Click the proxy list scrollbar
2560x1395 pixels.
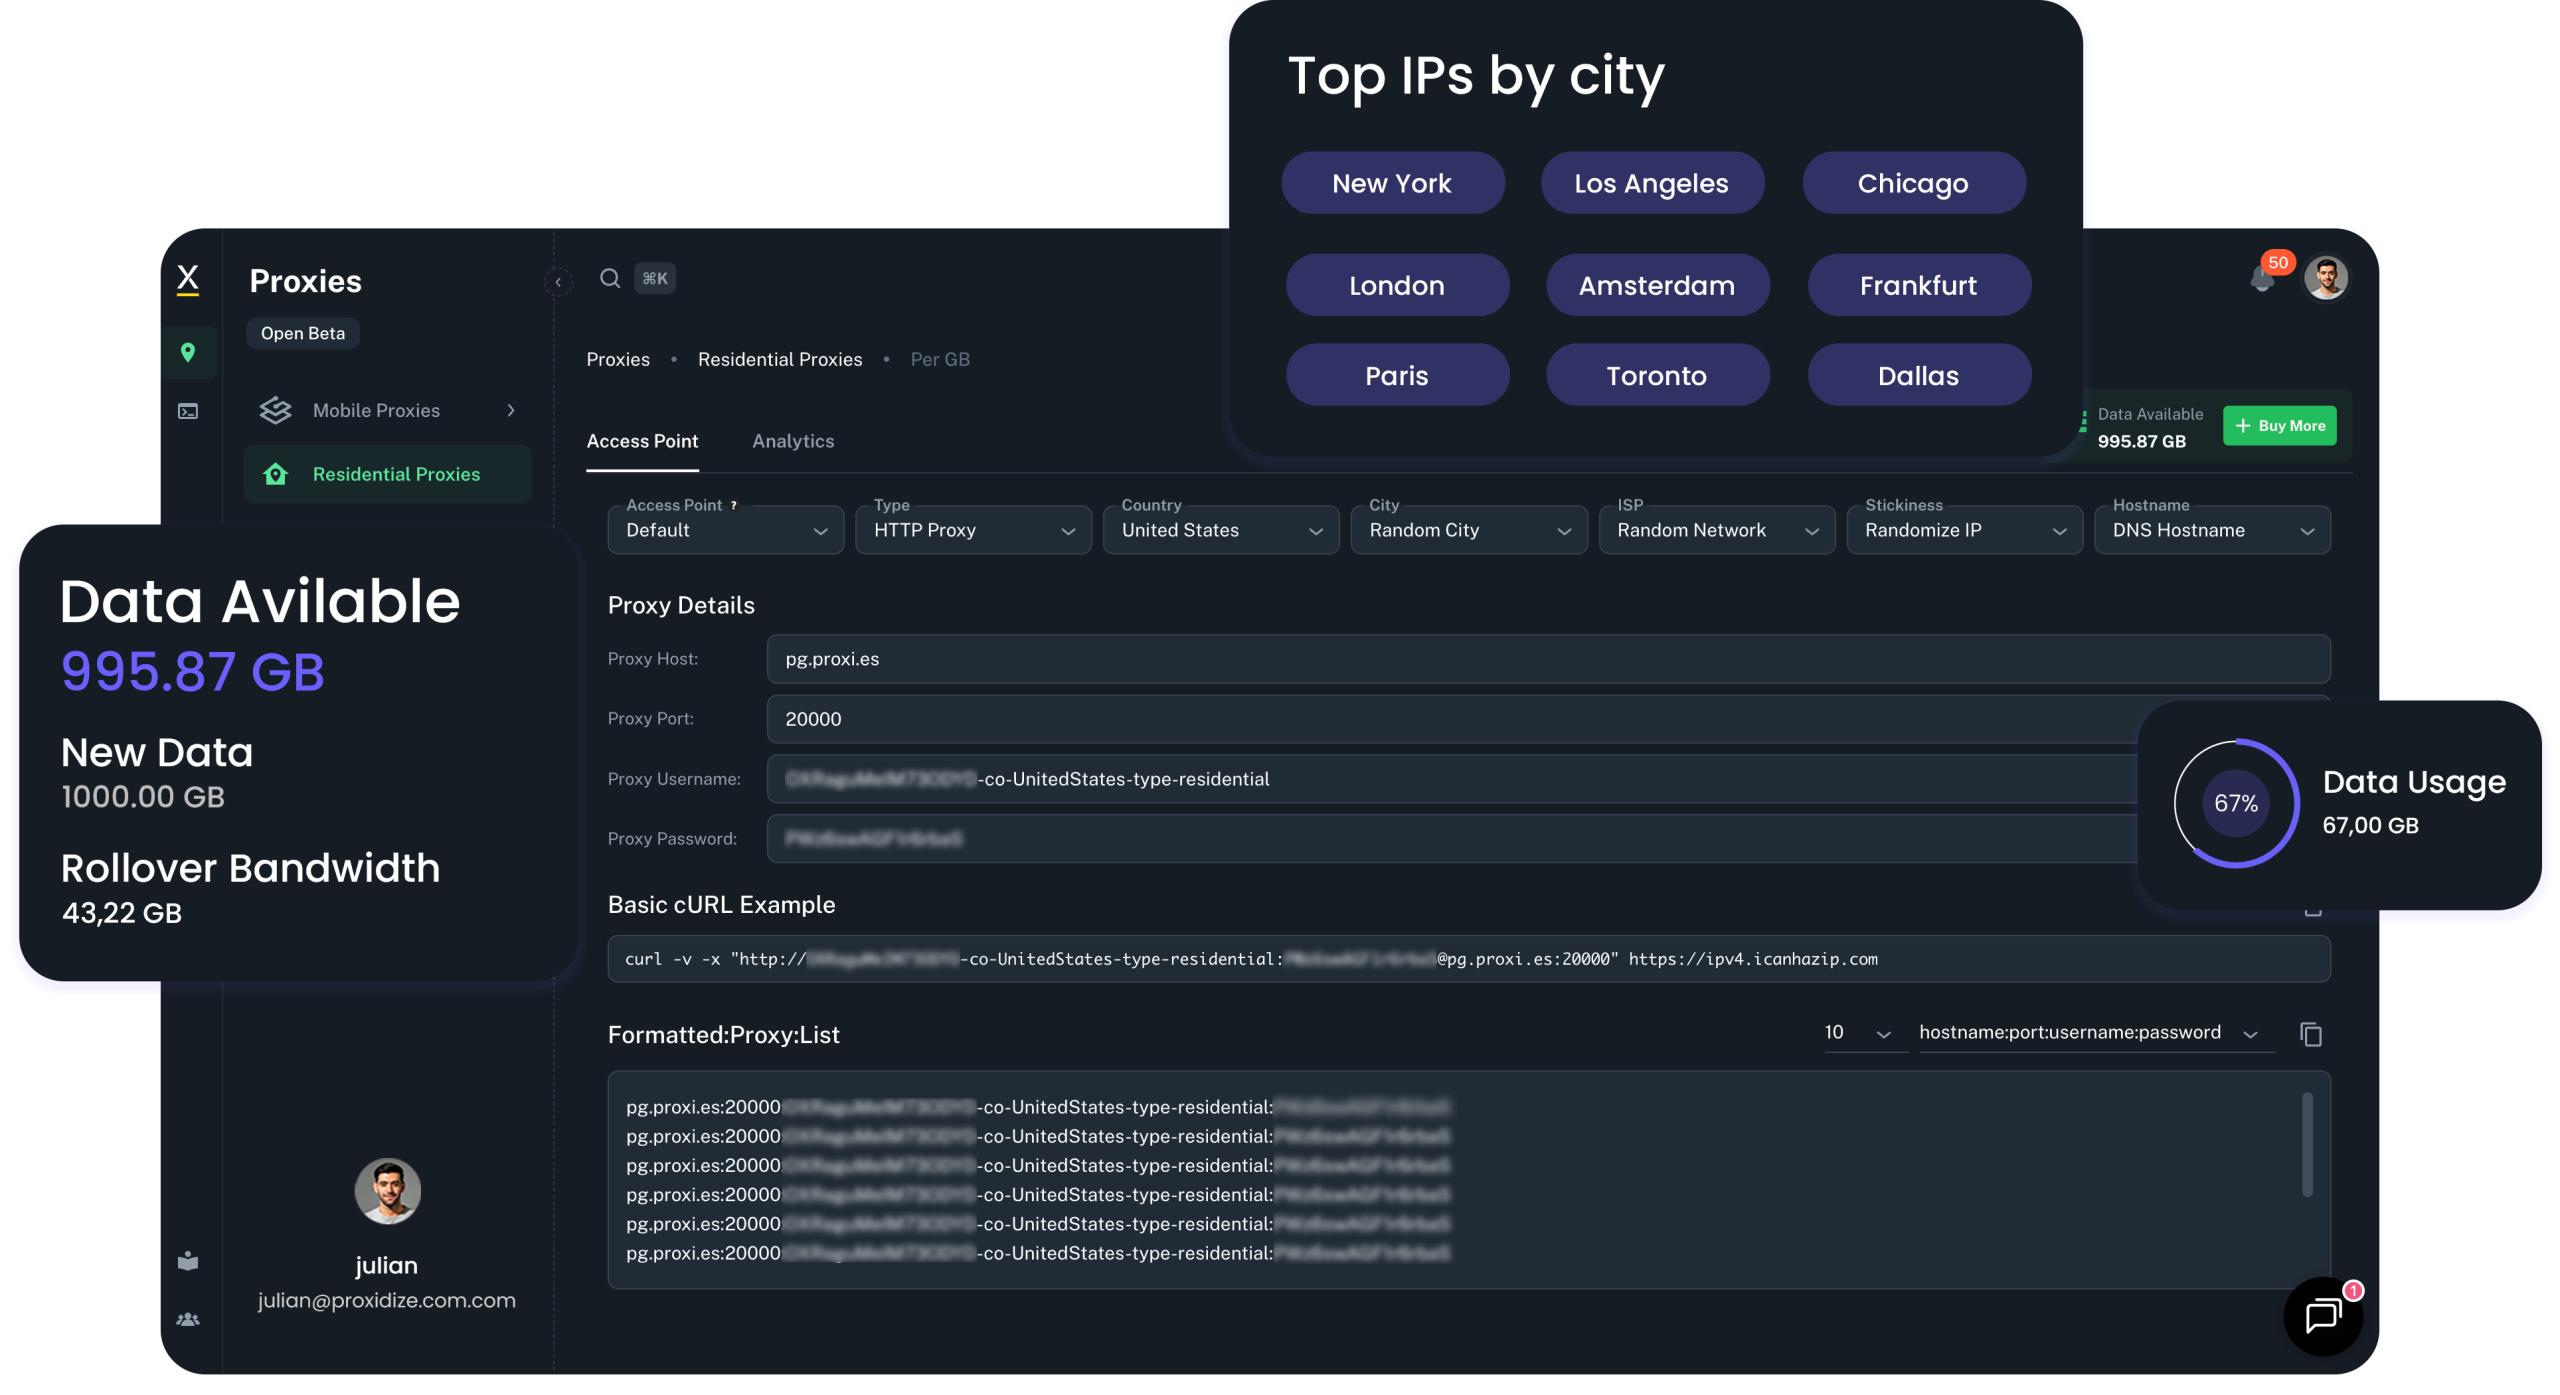(2307, 1145)
